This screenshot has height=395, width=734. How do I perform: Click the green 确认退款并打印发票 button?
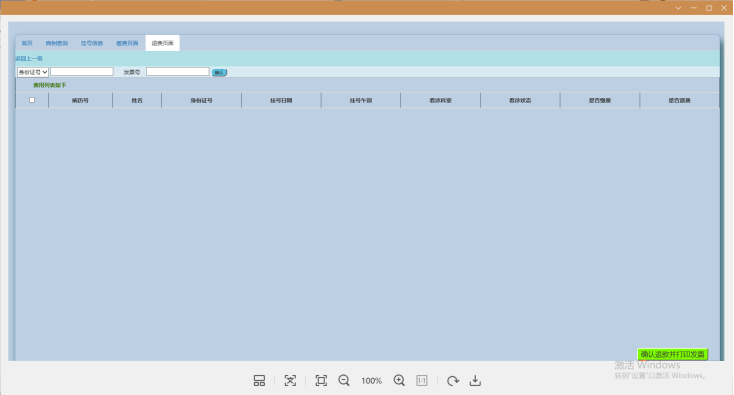(x=672, y=354)
